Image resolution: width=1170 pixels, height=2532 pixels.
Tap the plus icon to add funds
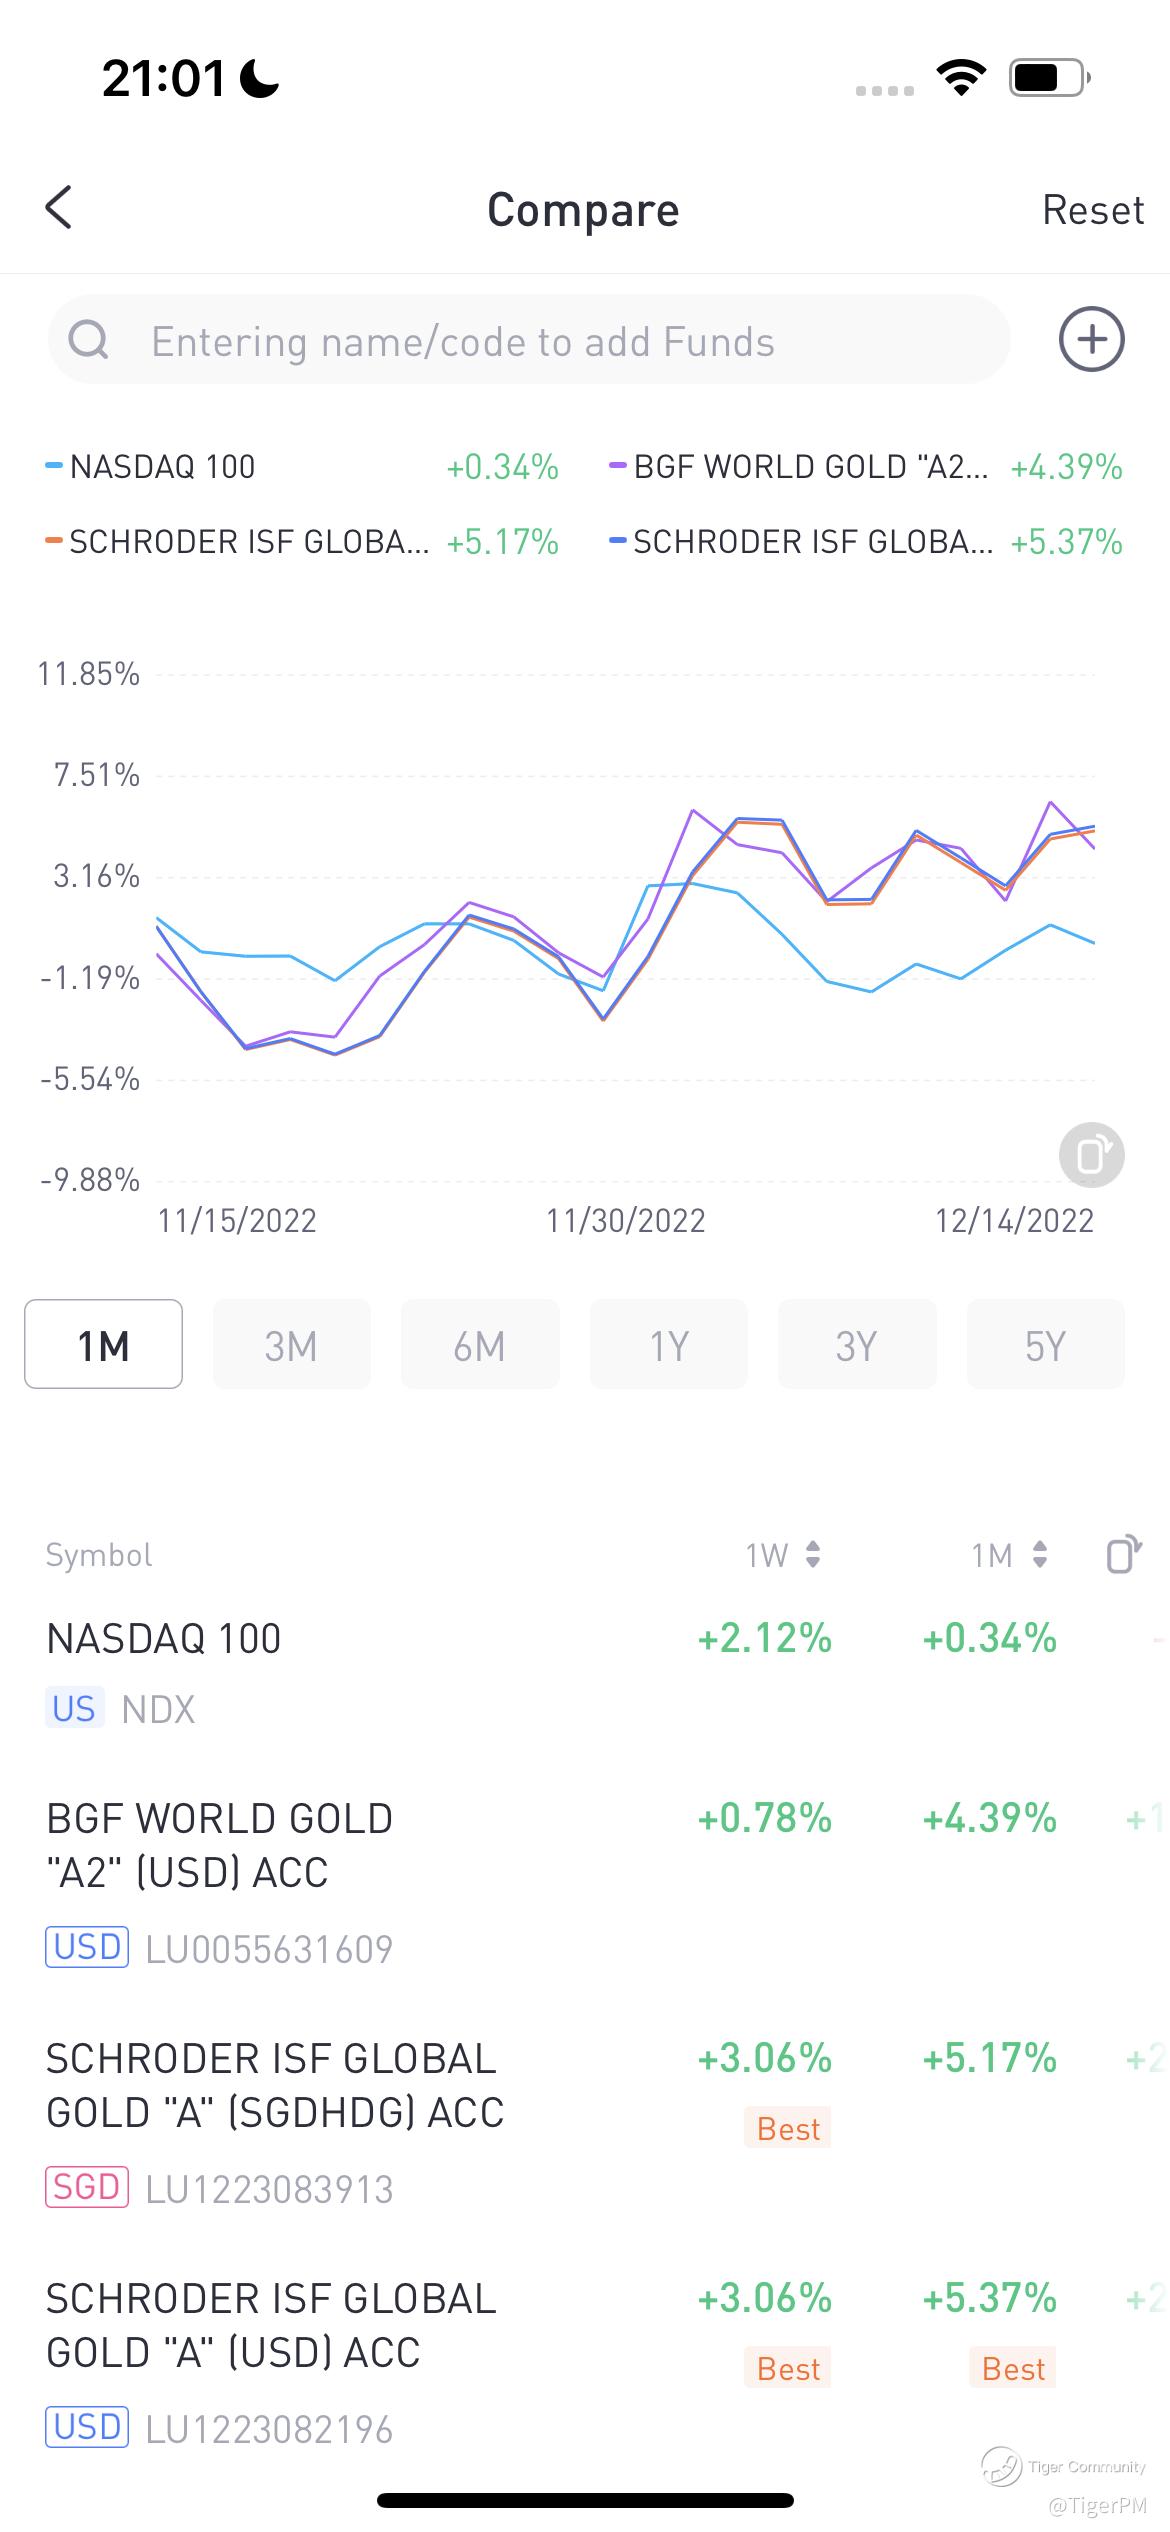click(x=1091, y=340)
